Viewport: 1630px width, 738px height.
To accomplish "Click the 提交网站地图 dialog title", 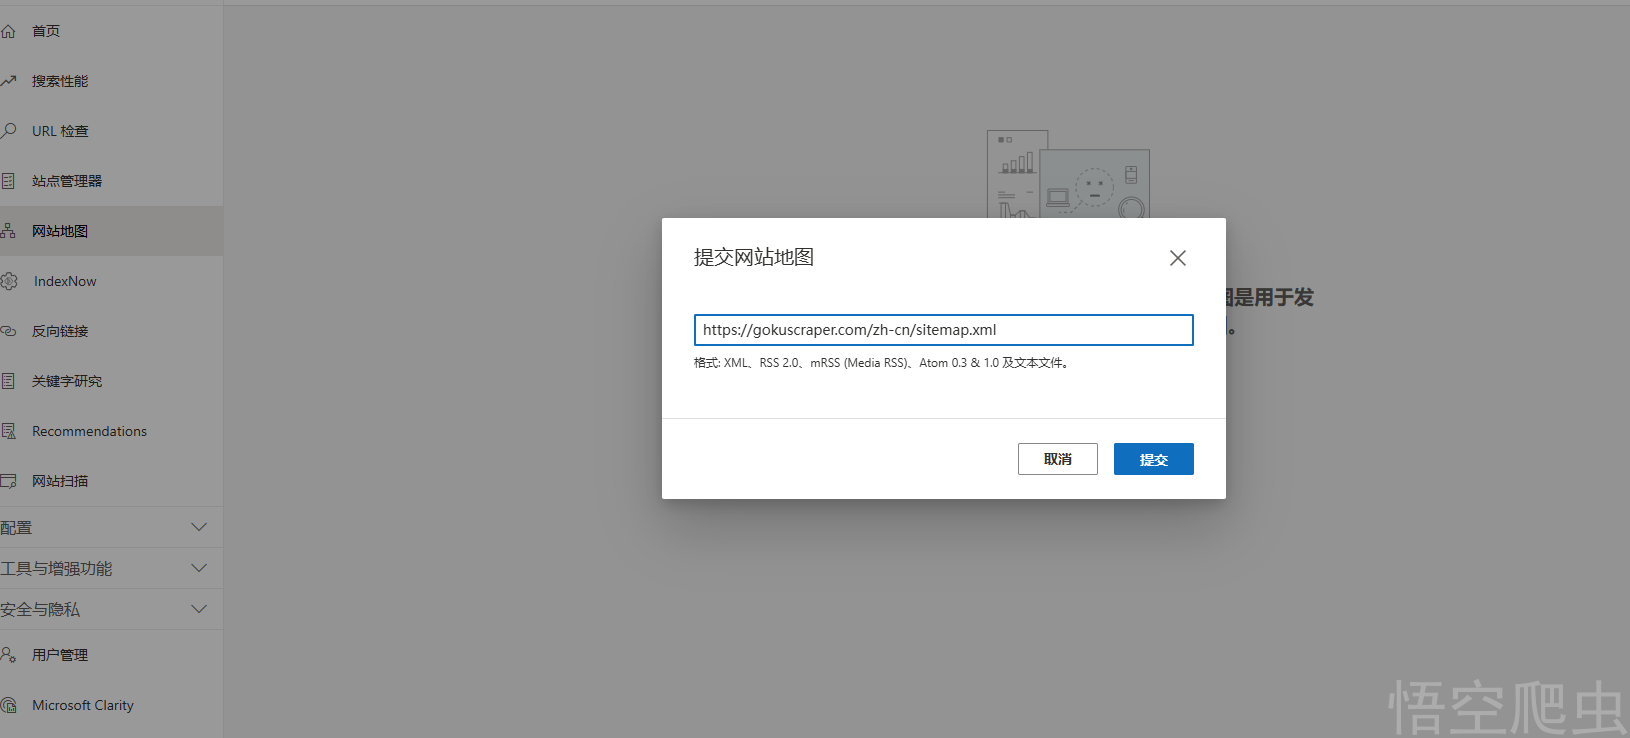I will tap(754, 257).
